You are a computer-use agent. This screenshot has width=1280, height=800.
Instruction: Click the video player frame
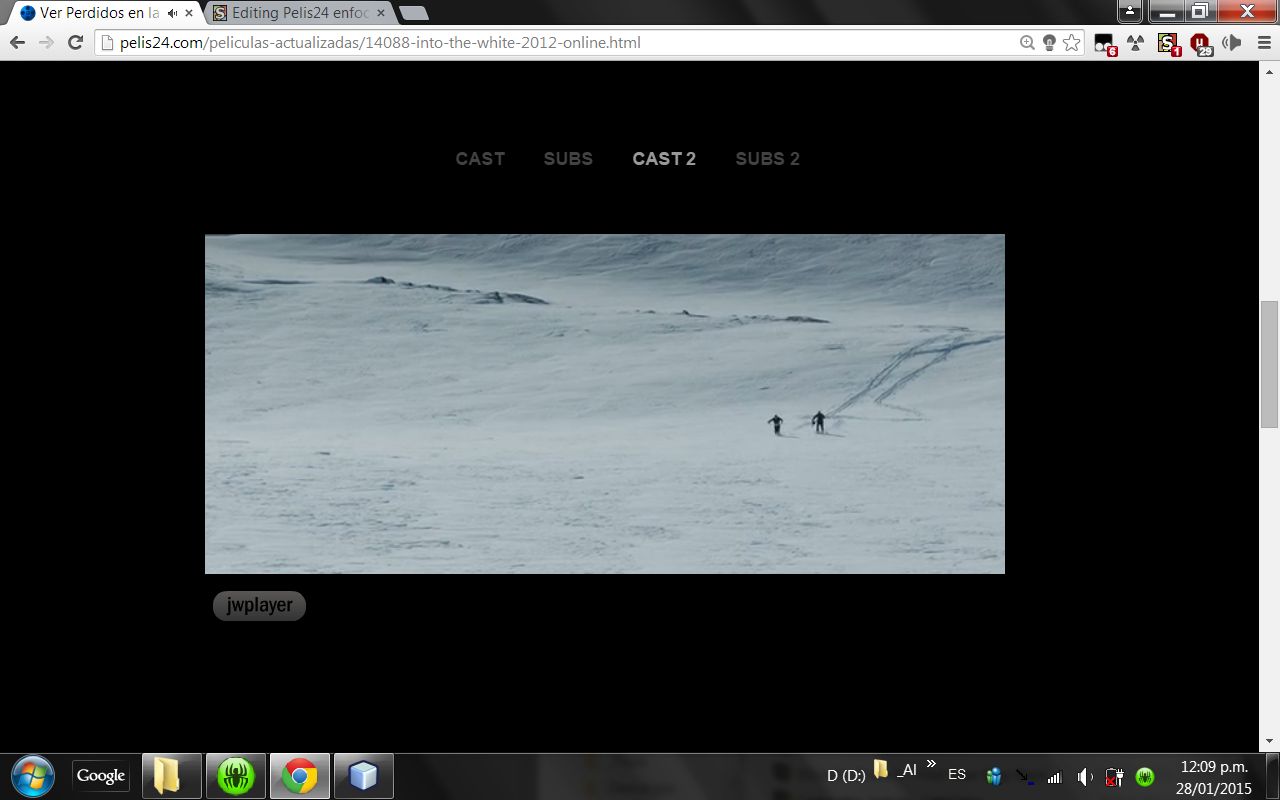[x=605, y=404]
